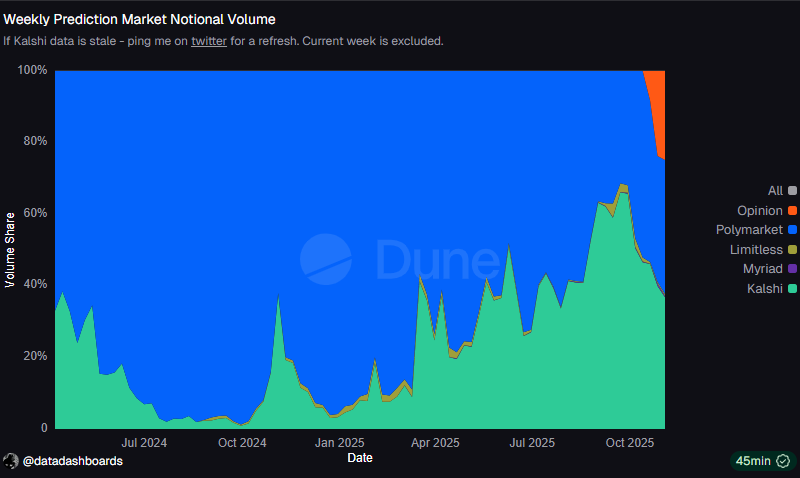Screen dimensions: 800x478
Task: Click the datadashboards avatar icon
Action: pos(12,461)
